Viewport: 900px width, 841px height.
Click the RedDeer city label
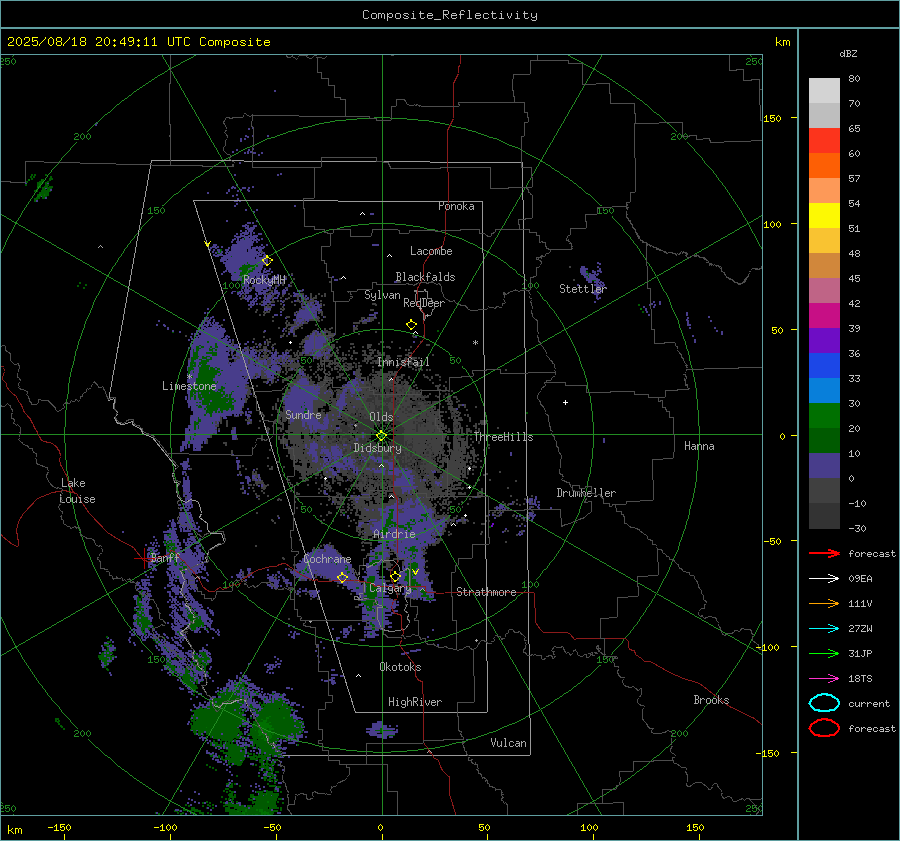424,303
